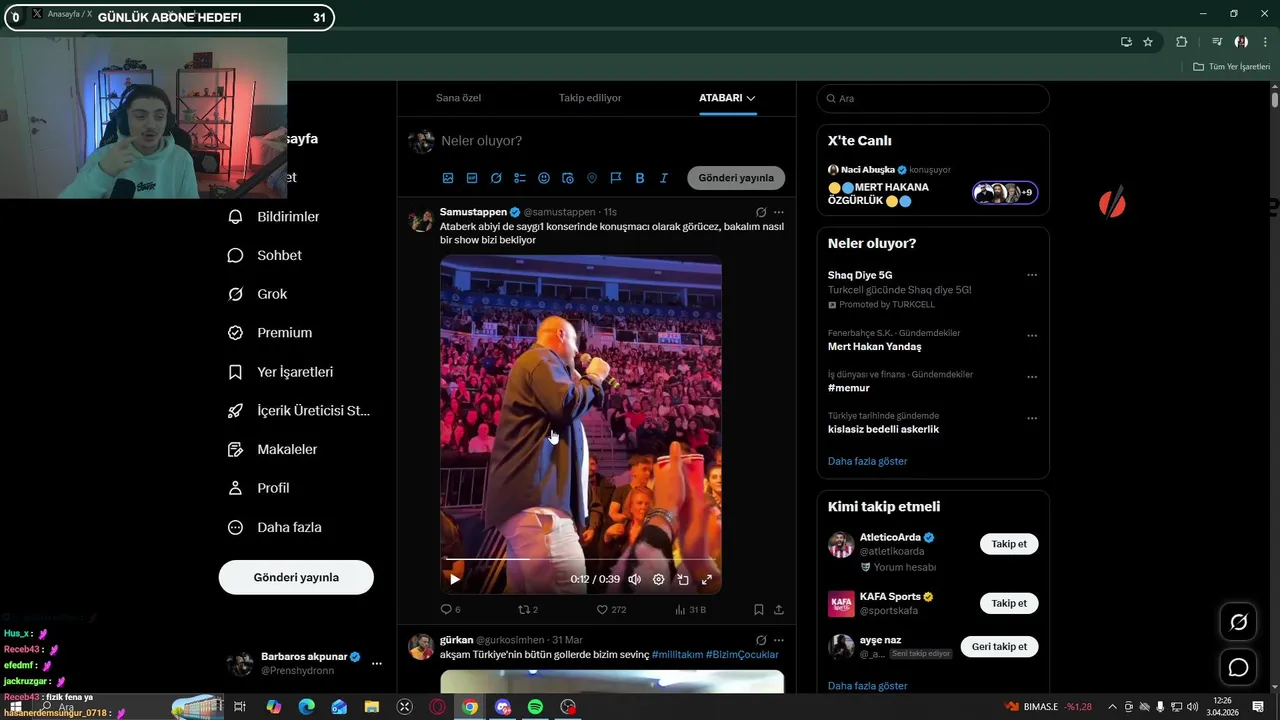1280x720 pixels.
Task: Open Grok explain on Samustappen post
Action: pyautogui.click(x=761, y=212)
